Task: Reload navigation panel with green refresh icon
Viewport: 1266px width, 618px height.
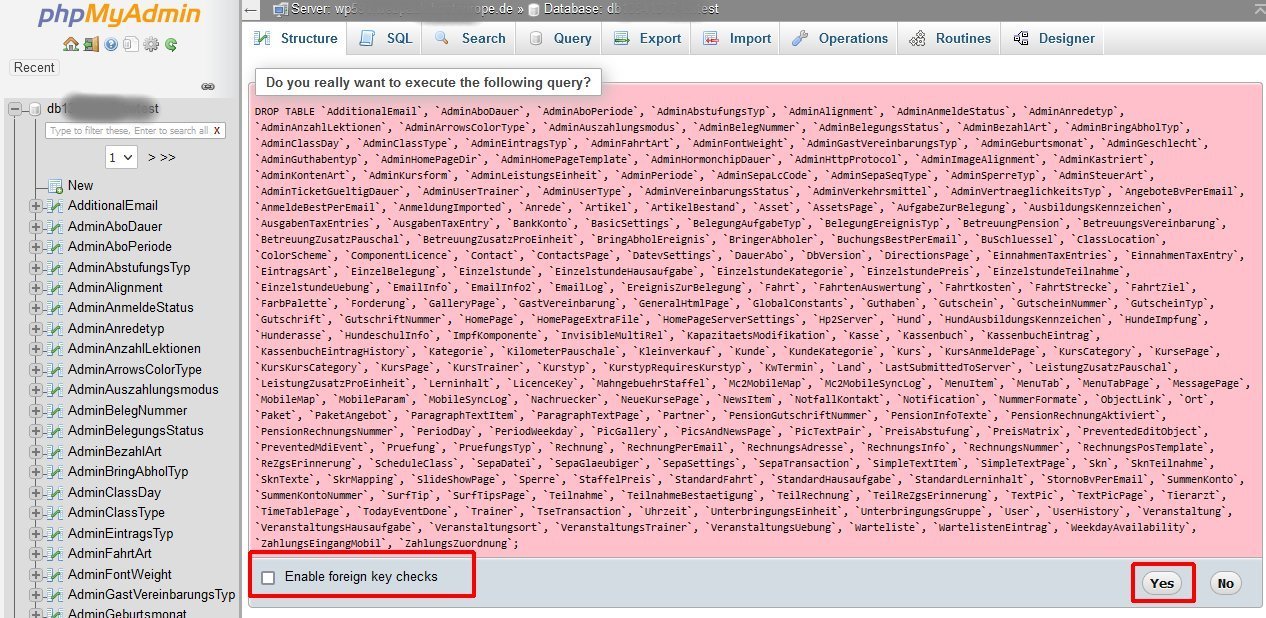Action: coord(171,44)
